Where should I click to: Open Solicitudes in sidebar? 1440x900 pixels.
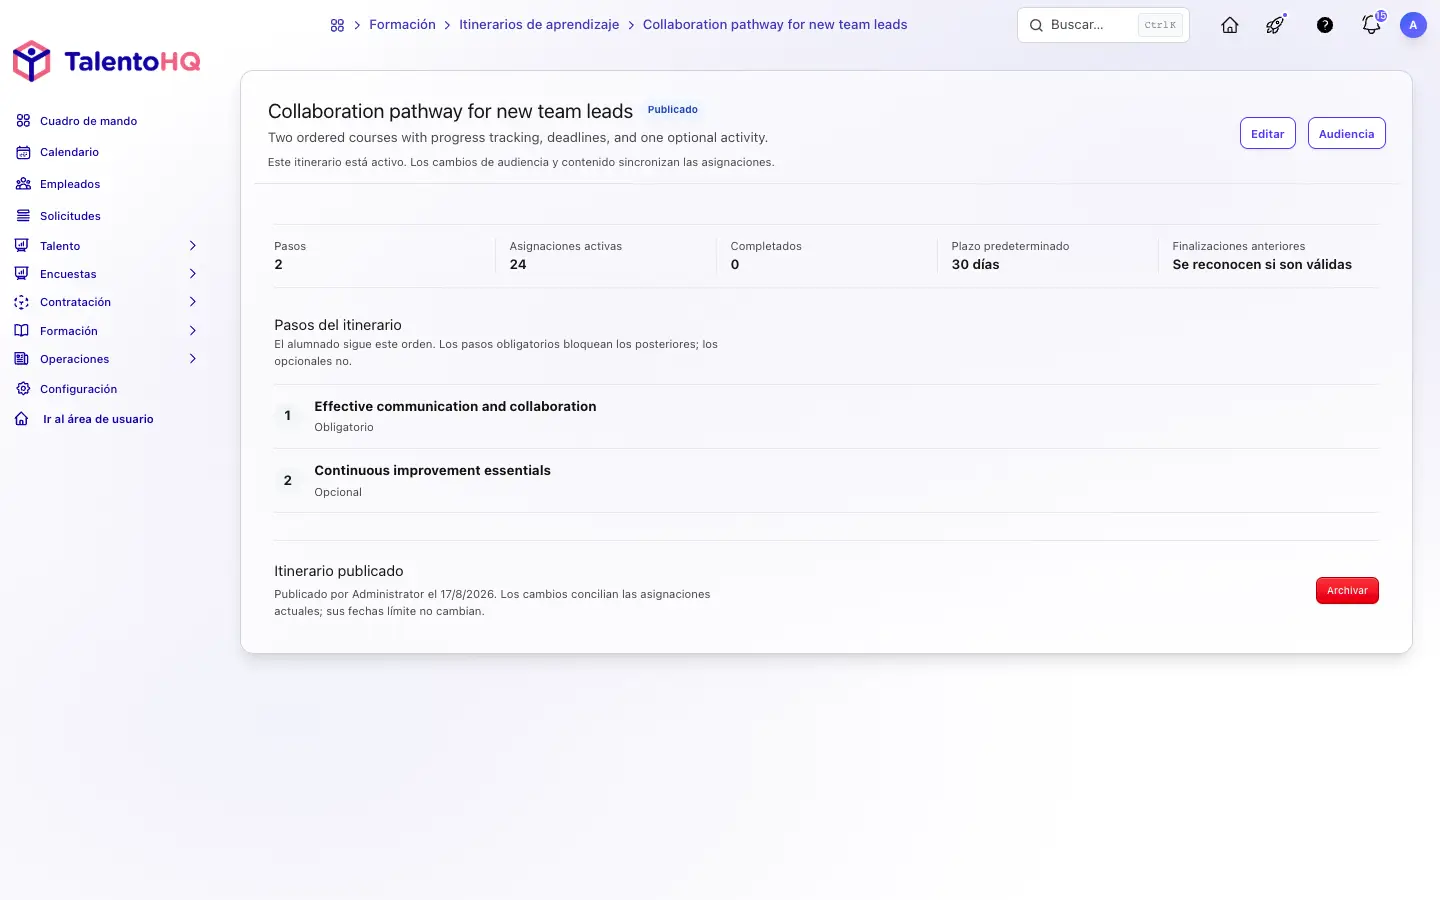70,216
